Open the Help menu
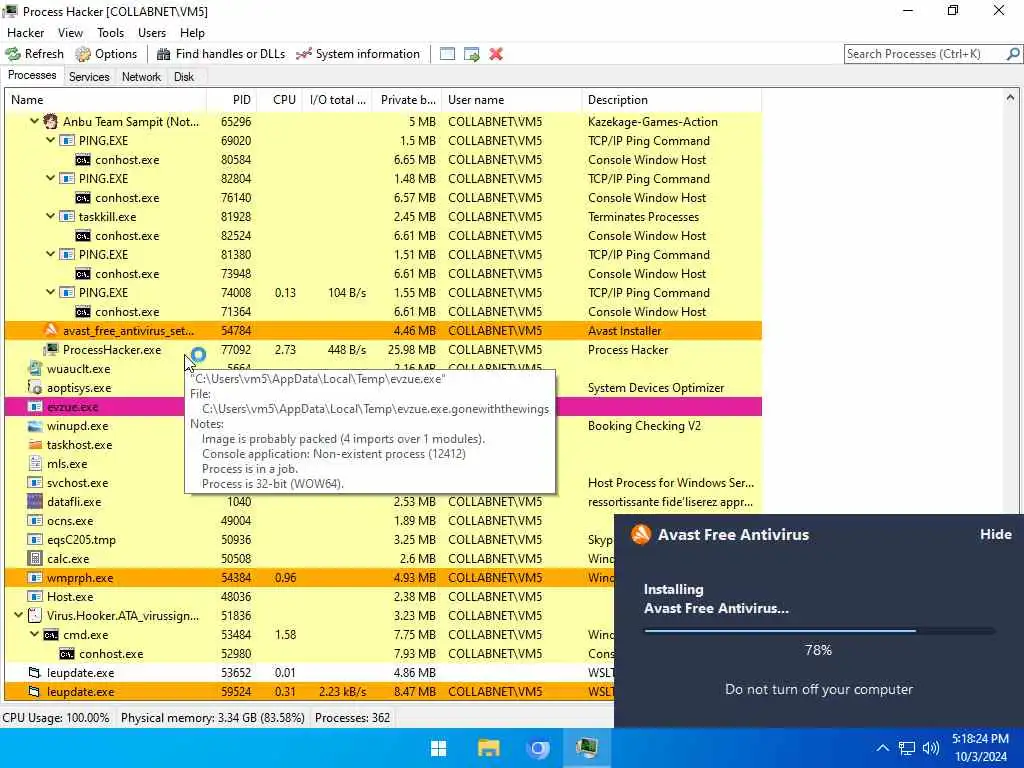The image size is (1024, 768). (x=192, y=33)
